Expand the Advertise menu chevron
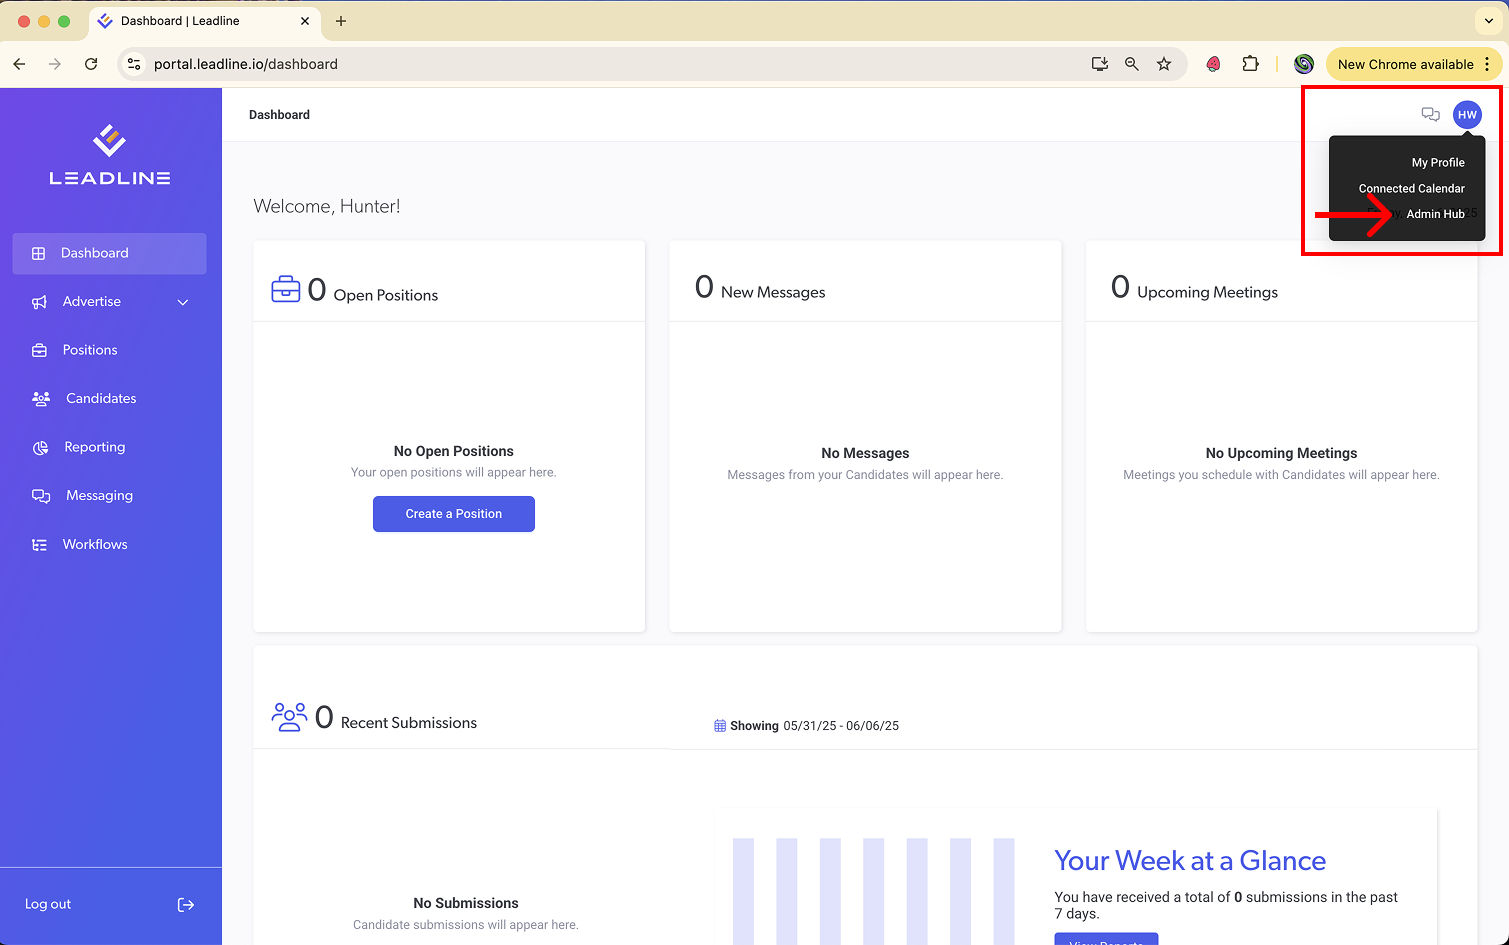 pos(183,302)
